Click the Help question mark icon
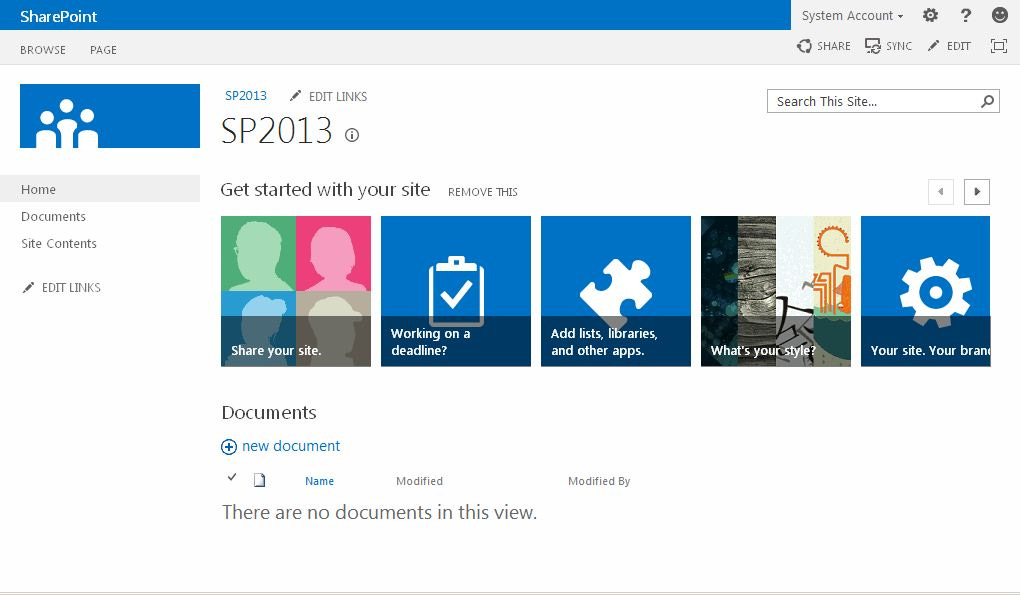 [x=965, y=15]
